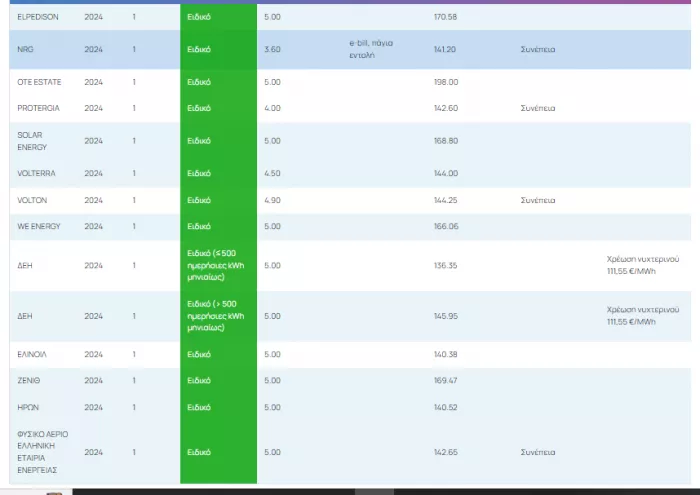Click the 5.00 value in ΦΥΣΙΚΟ ΑΕΡΙΟ row
The image size is (700, 495).
[x=272, y=452]
